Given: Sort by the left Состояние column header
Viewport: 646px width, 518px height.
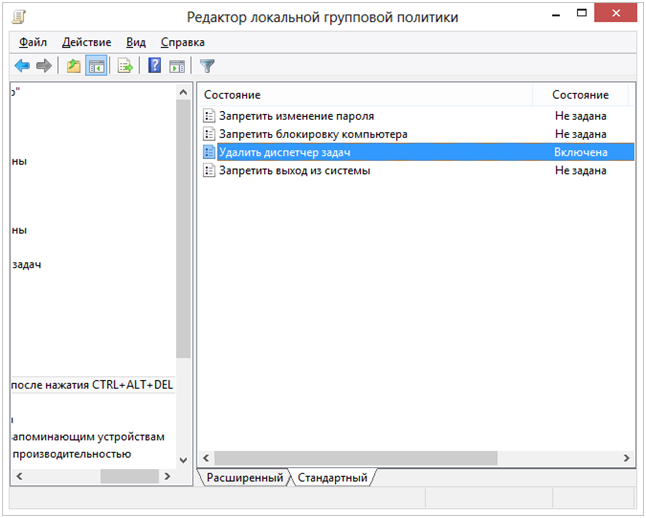Looking at the screenshot, I should (370, 95).
